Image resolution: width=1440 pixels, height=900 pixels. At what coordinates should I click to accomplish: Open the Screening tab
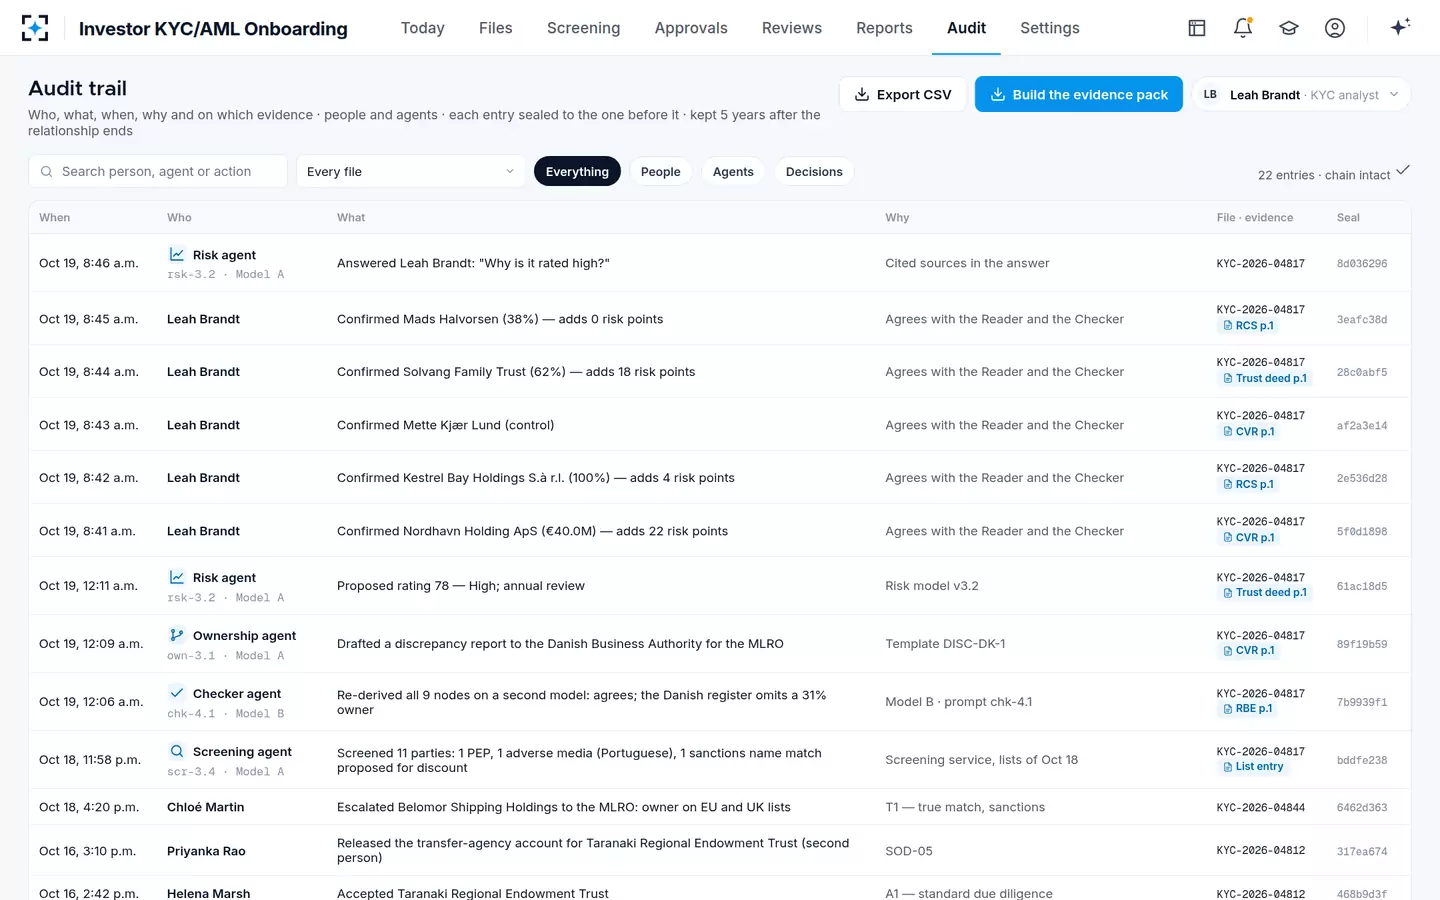coord(584,28)
